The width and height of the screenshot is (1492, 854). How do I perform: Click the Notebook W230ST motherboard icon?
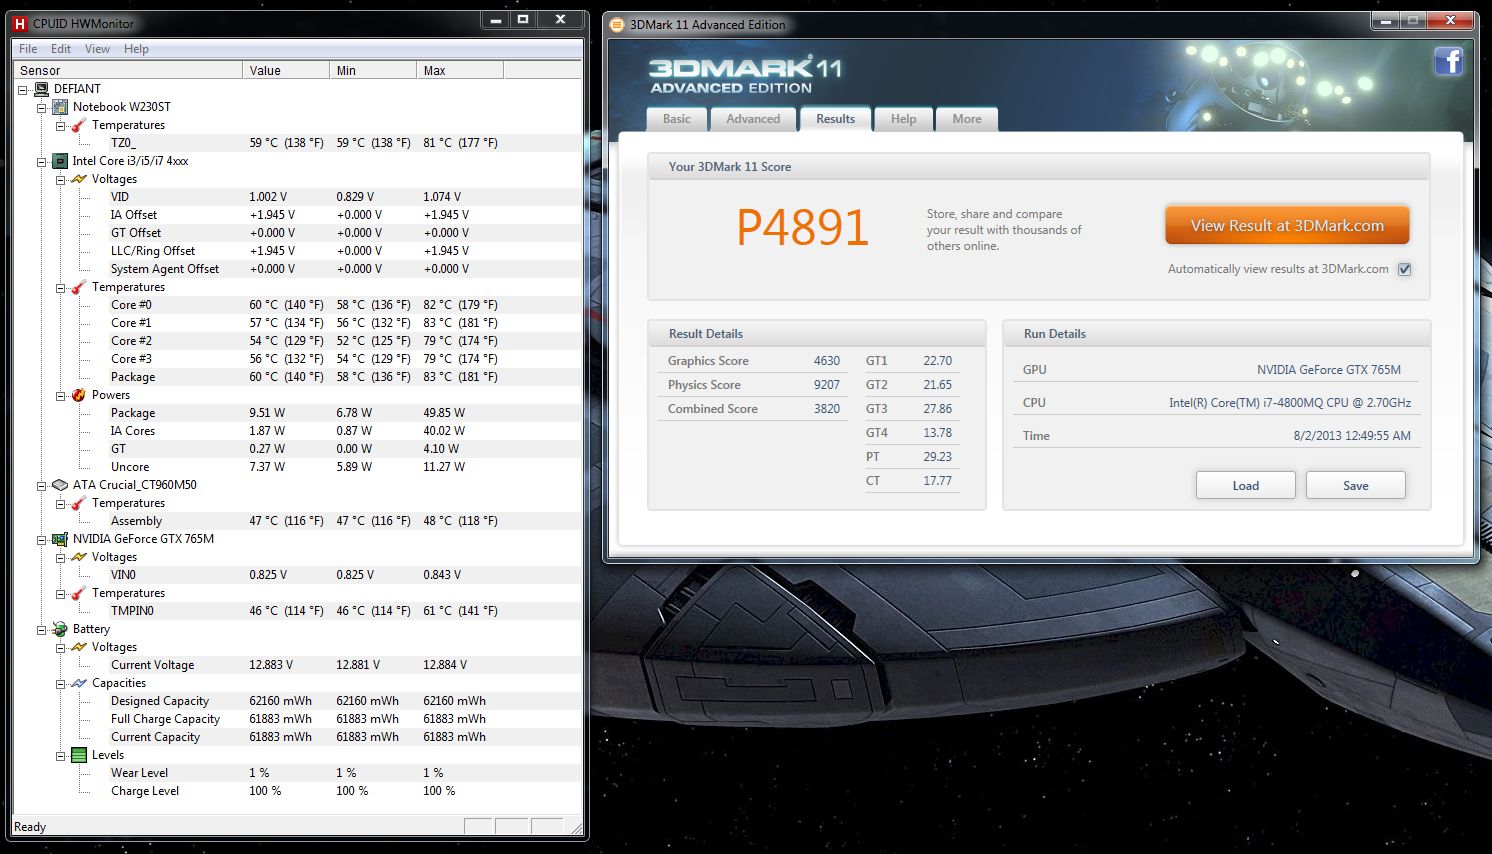point(60,107)
